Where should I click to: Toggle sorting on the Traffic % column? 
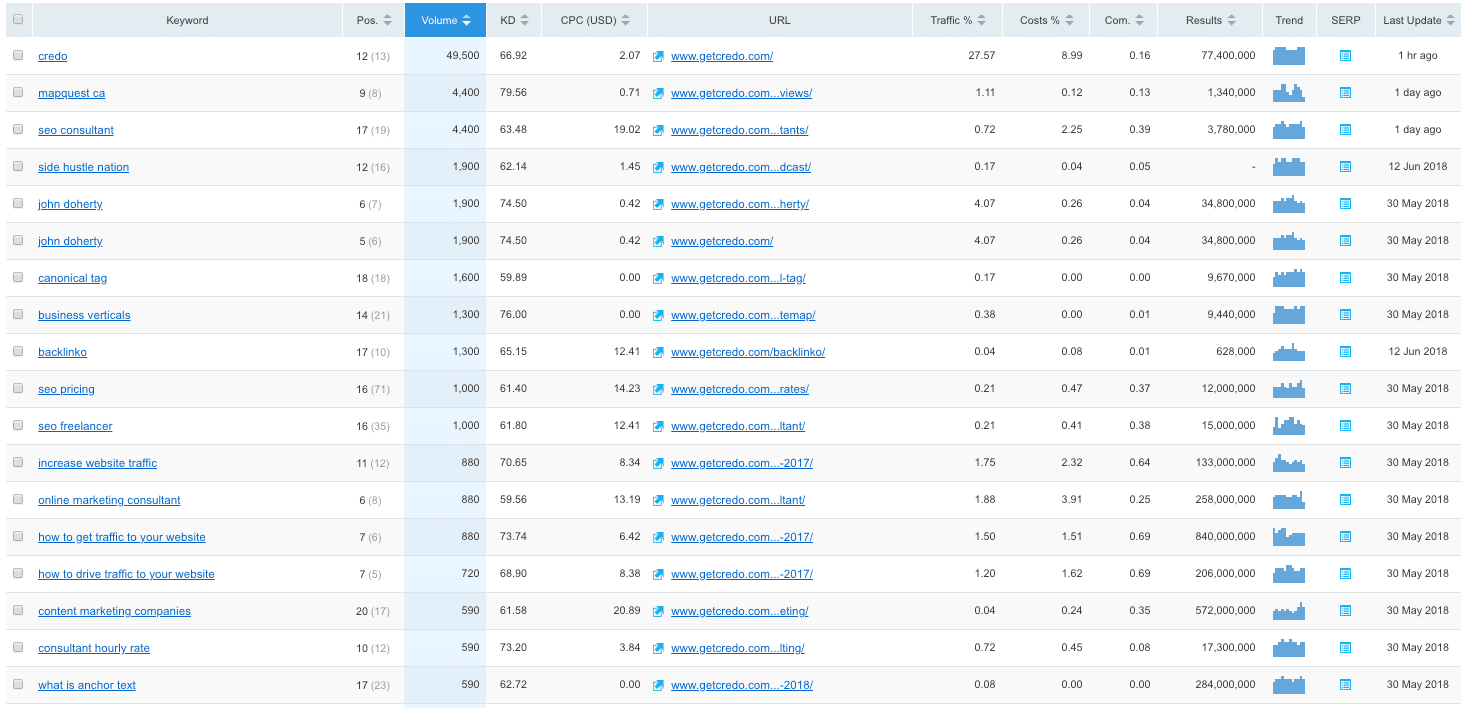pyautogui.click(x=955, y=19)
